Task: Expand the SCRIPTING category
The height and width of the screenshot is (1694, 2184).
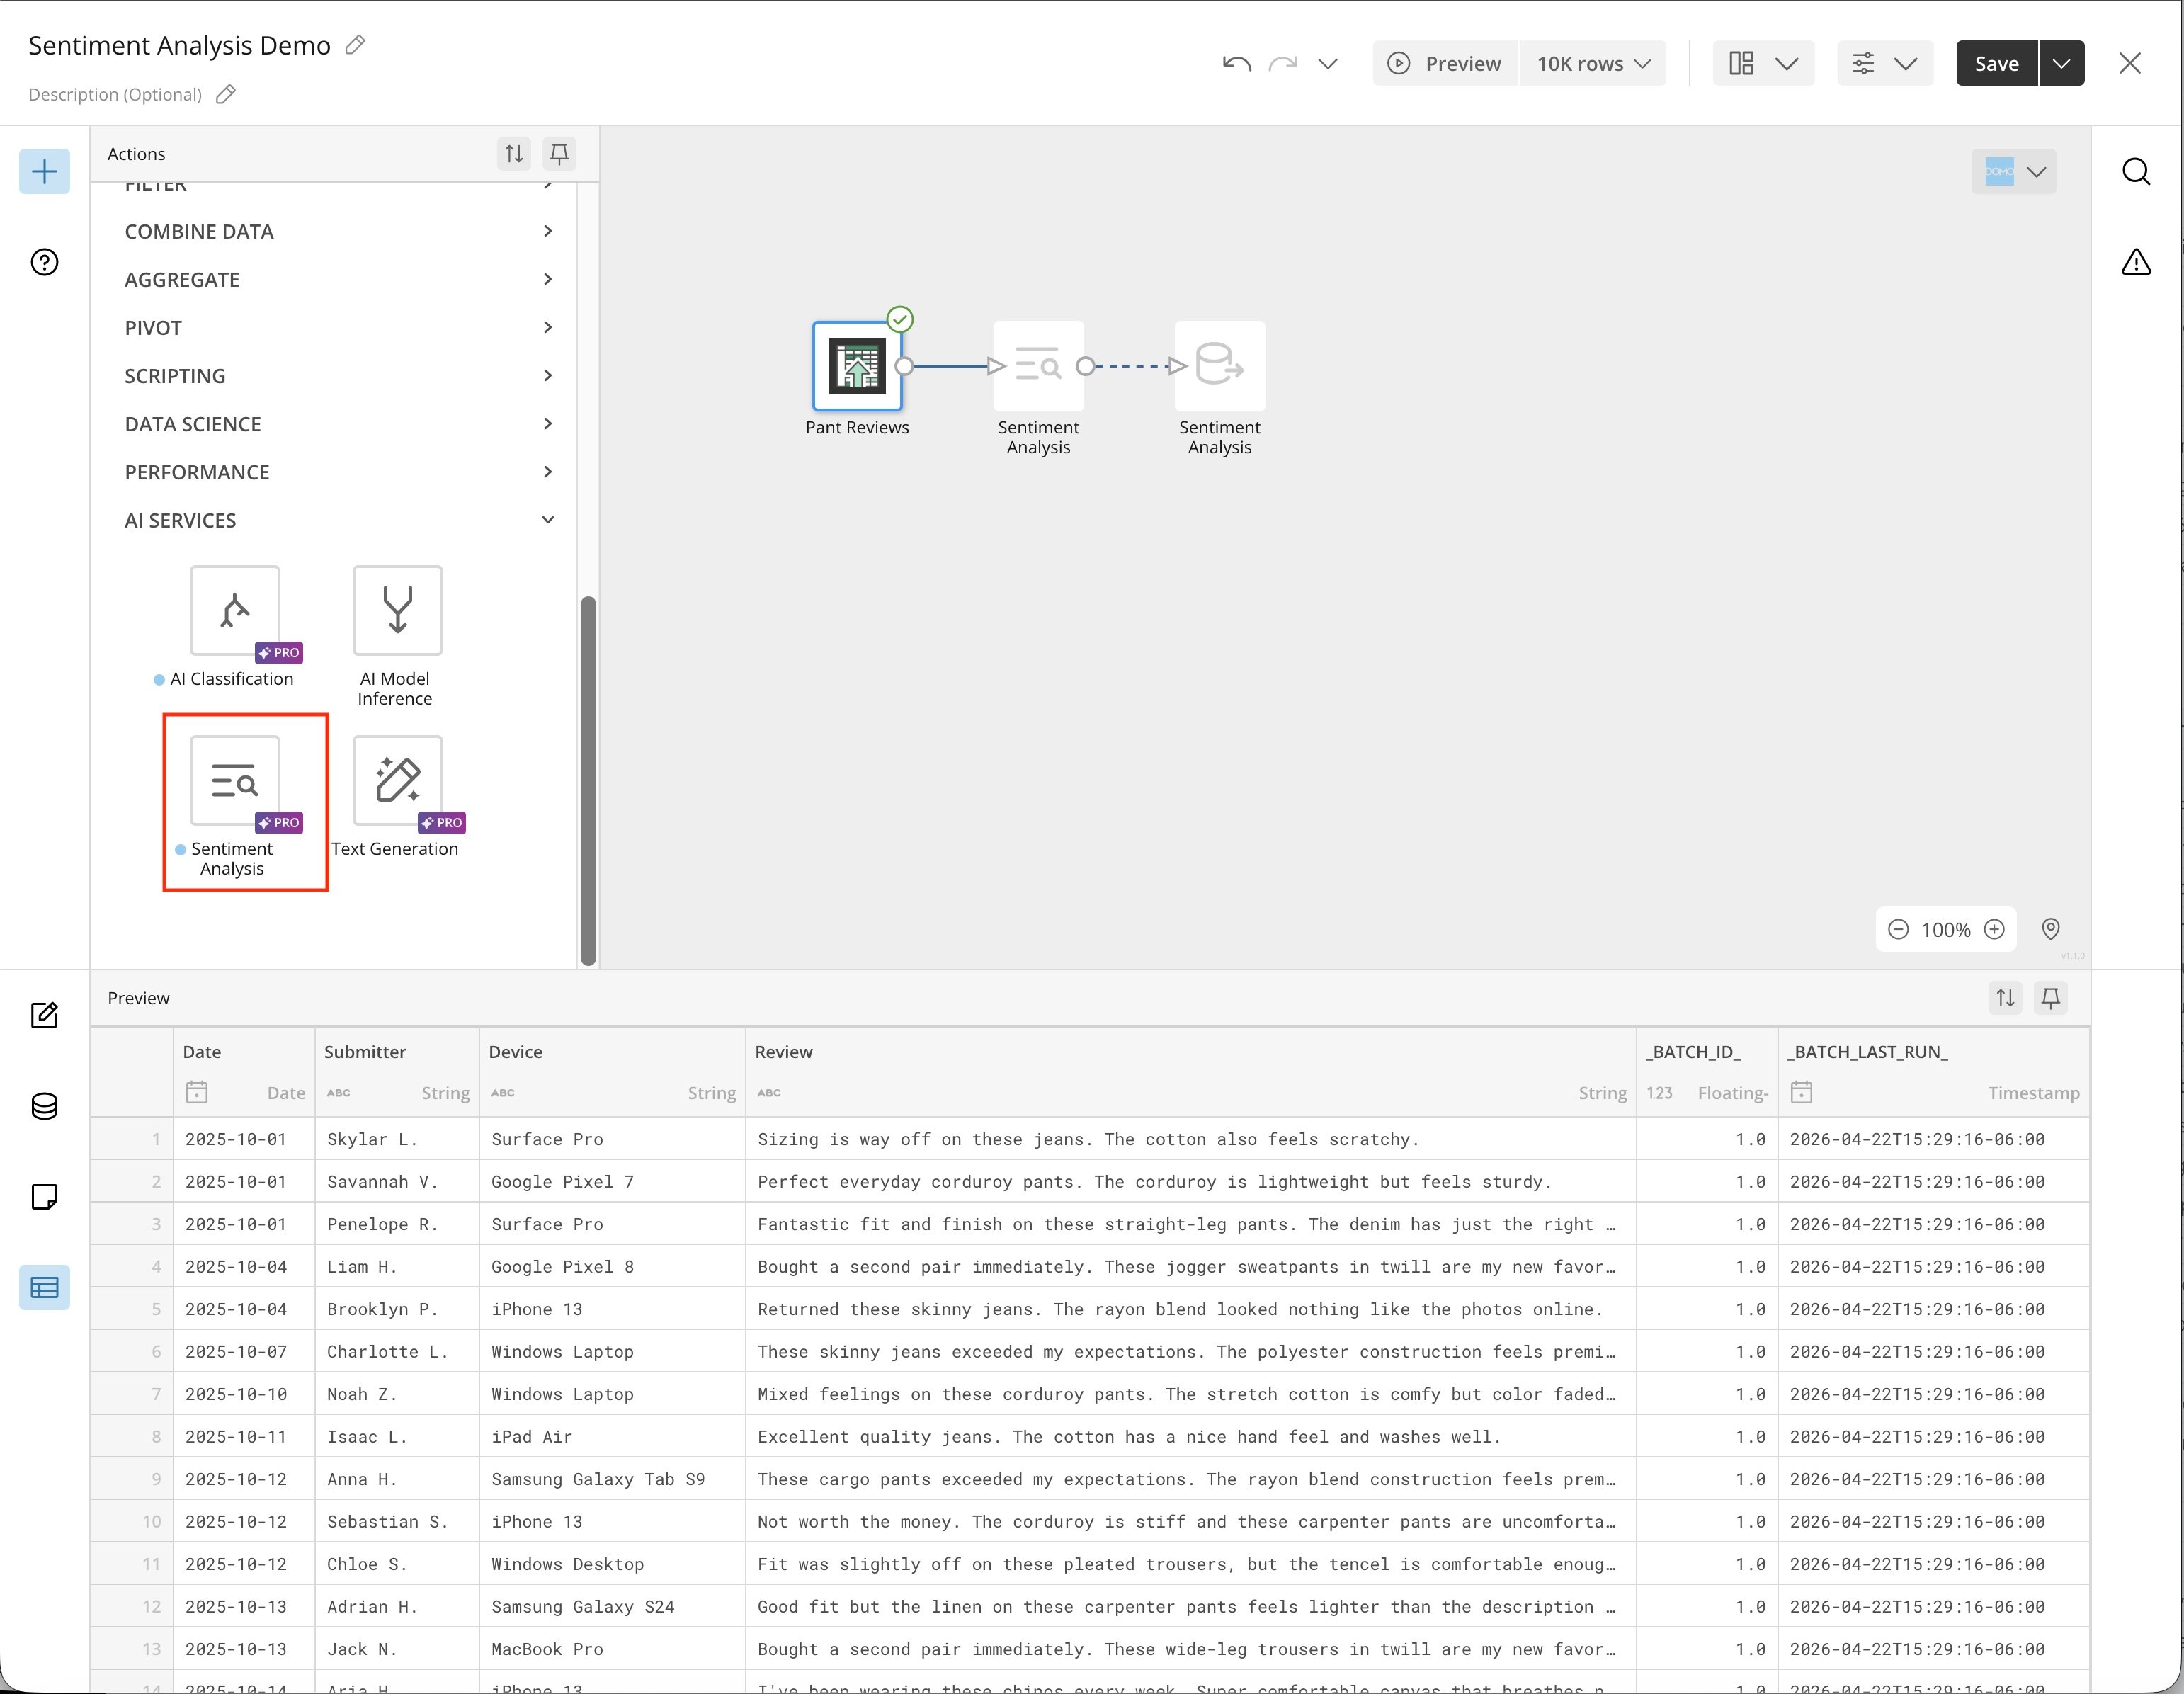Action: coord(338,375)
